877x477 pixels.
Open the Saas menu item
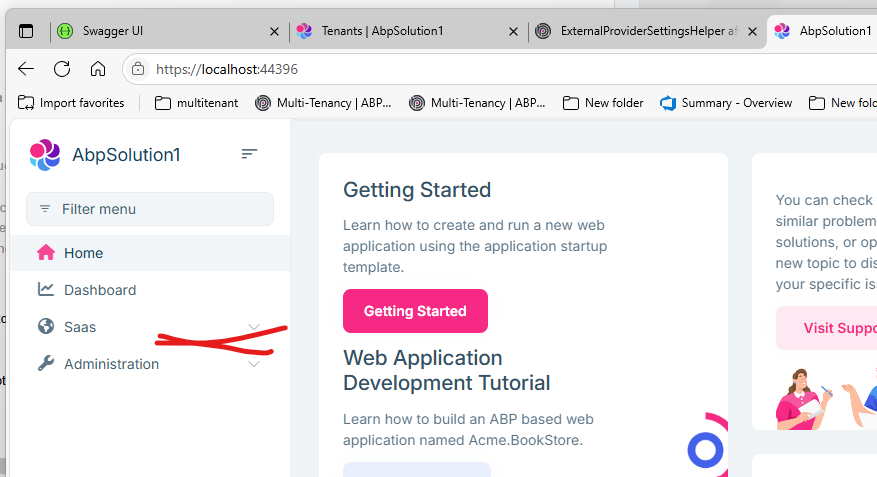pyautogui.click(x=150, y=327)
